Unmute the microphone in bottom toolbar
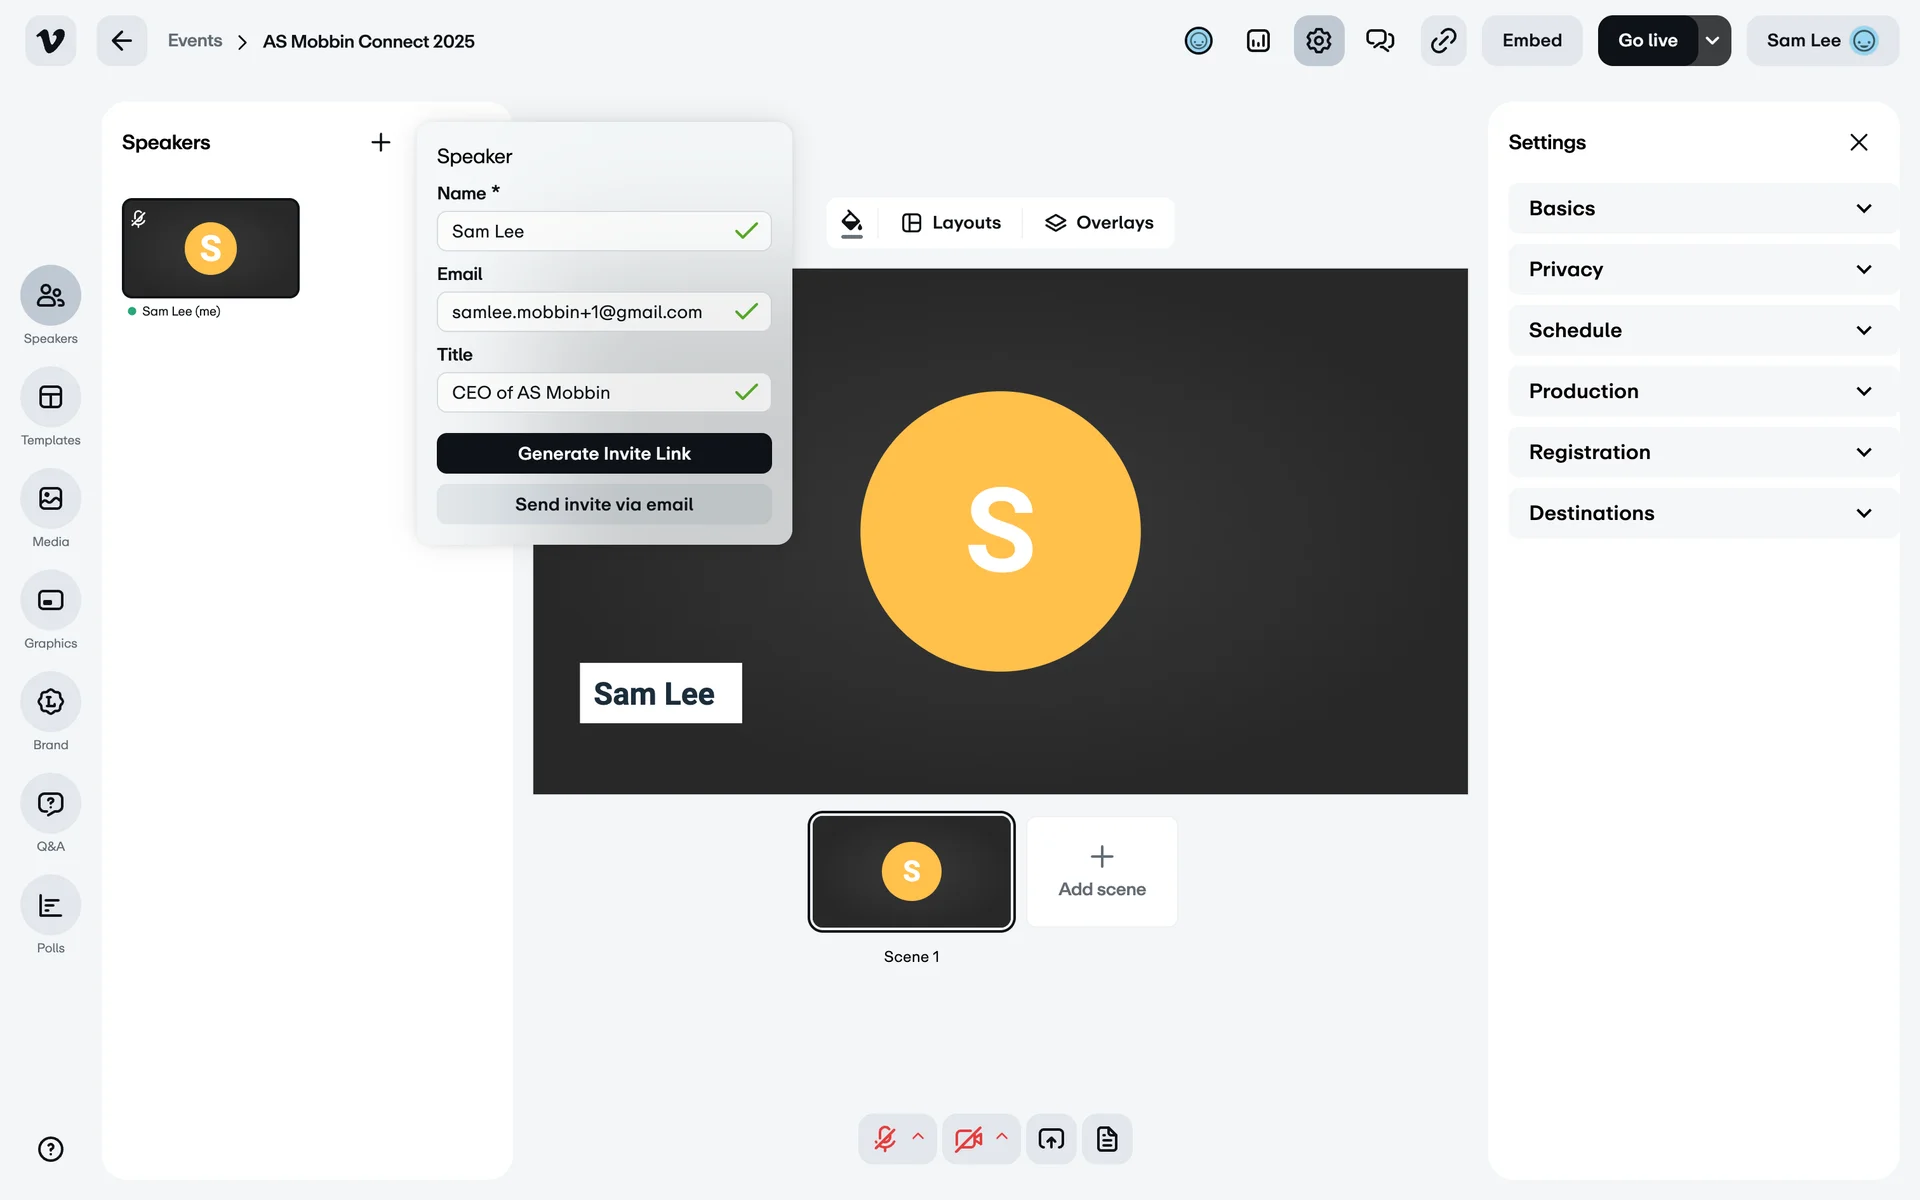The height and width of the screenshot is (1200, 1920). (x=885, y=1139)
